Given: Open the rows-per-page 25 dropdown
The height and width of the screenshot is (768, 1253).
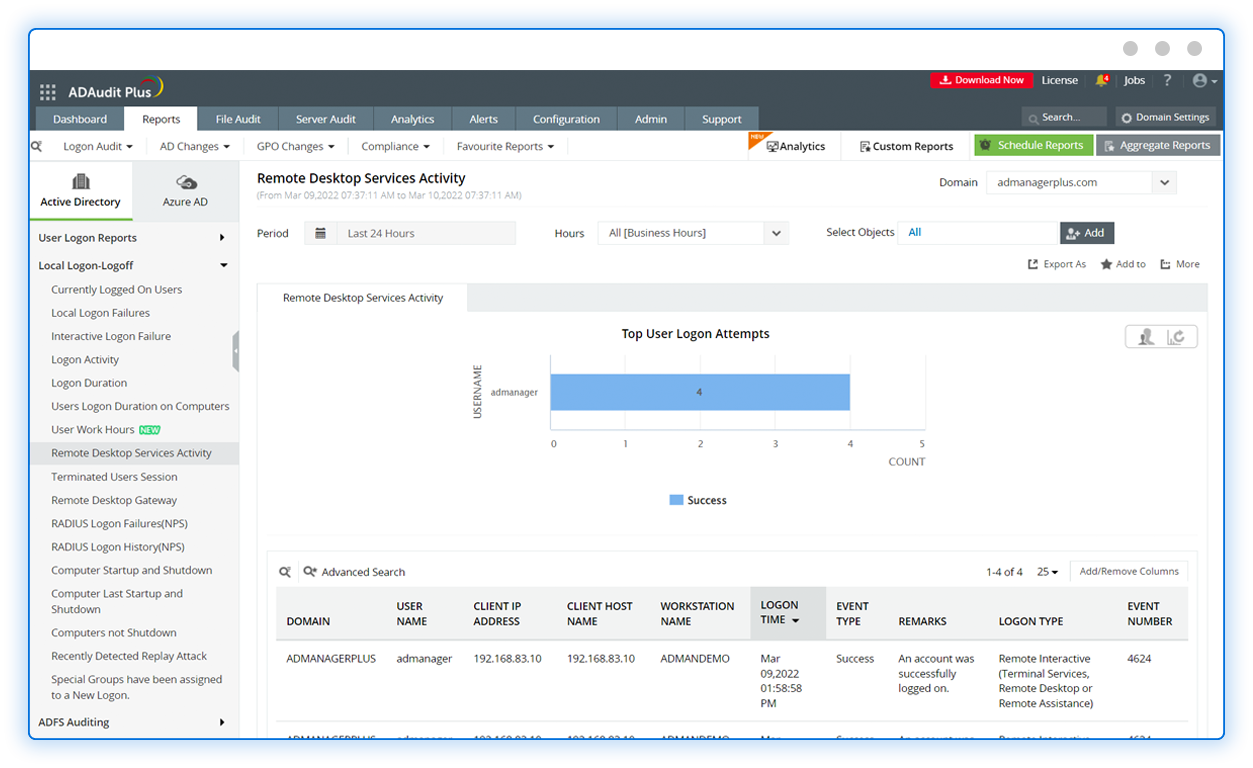Looking at the screenshot, I should coord(1047,572).
